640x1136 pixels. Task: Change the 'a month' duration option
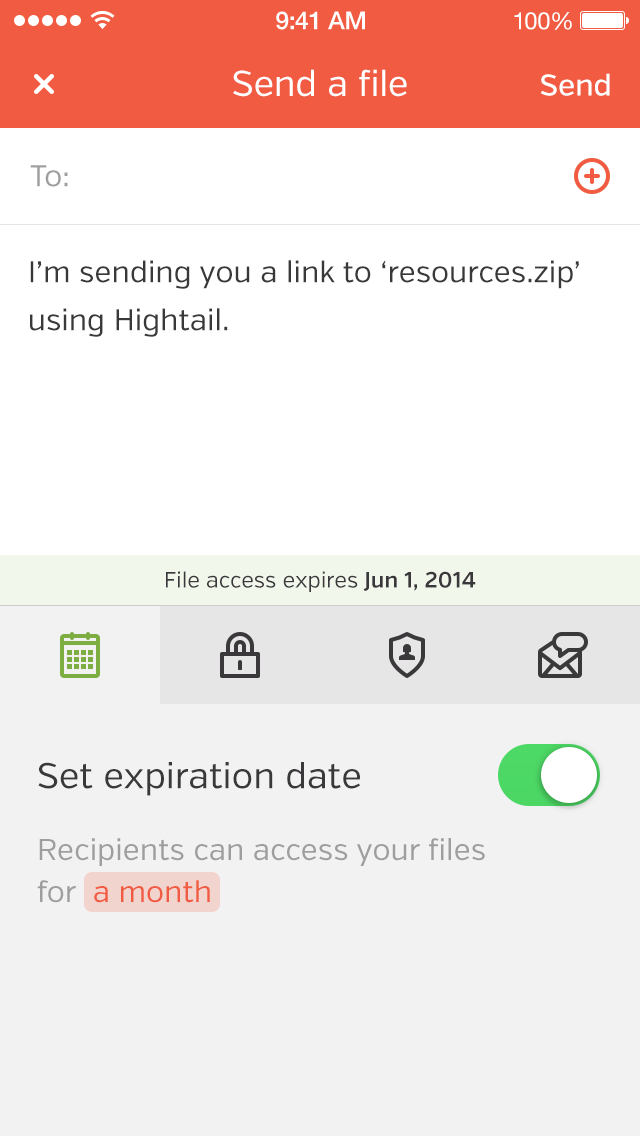pyautogui.click(x=151, y=892)
